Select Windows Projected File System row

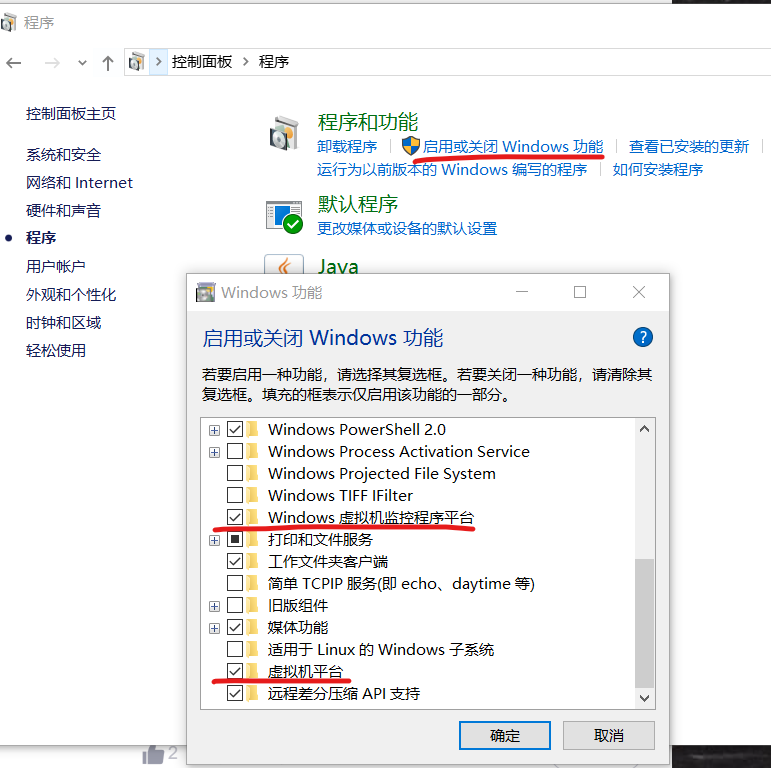tap(382, 473)
